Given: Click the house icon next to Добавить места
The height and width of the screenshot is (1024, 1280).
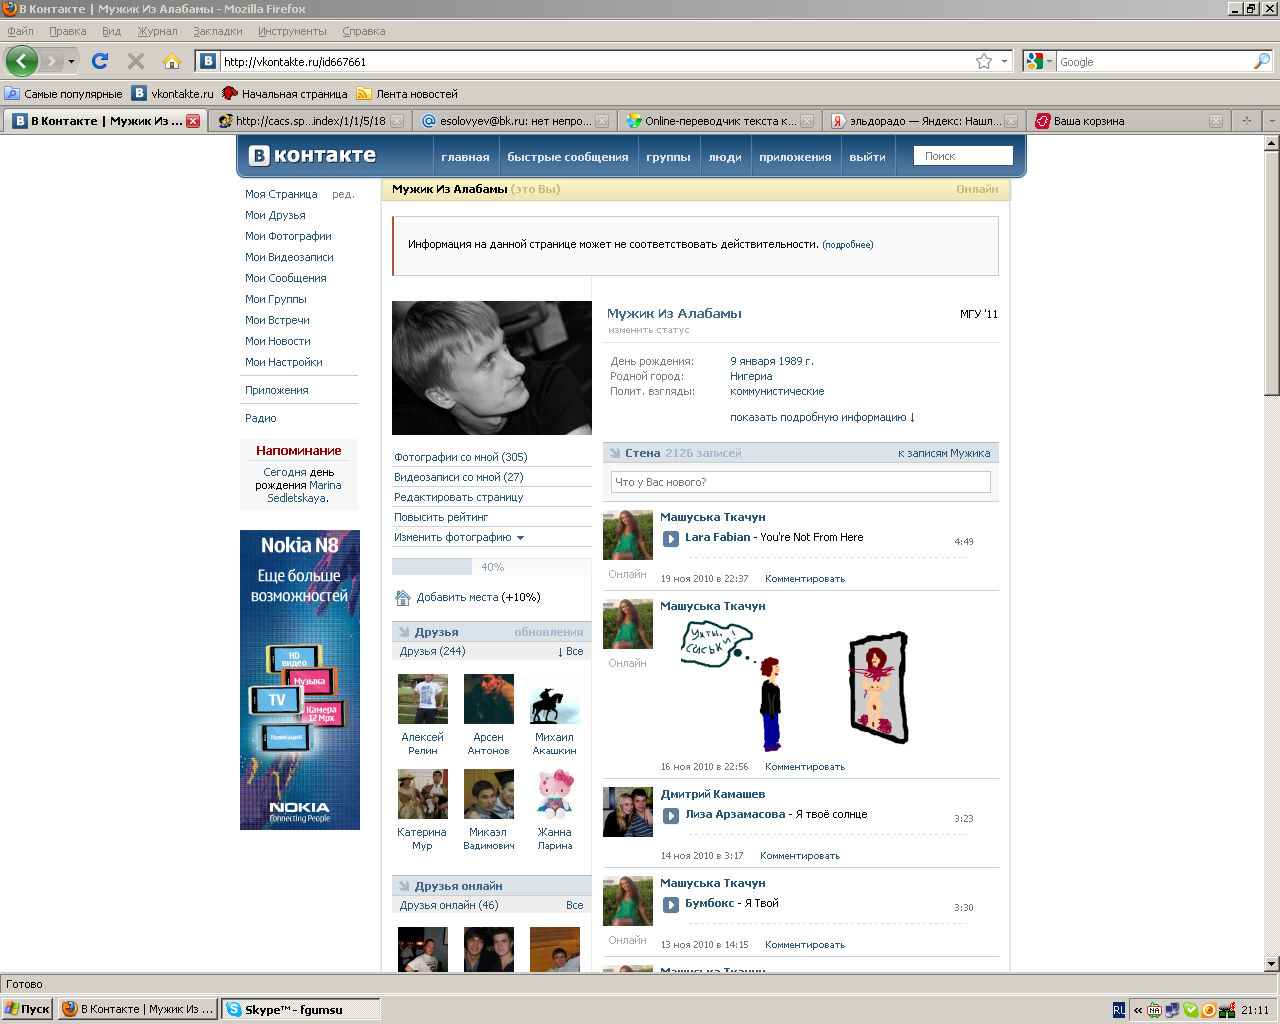Looking at the screenshot, I should click(403, 597).
